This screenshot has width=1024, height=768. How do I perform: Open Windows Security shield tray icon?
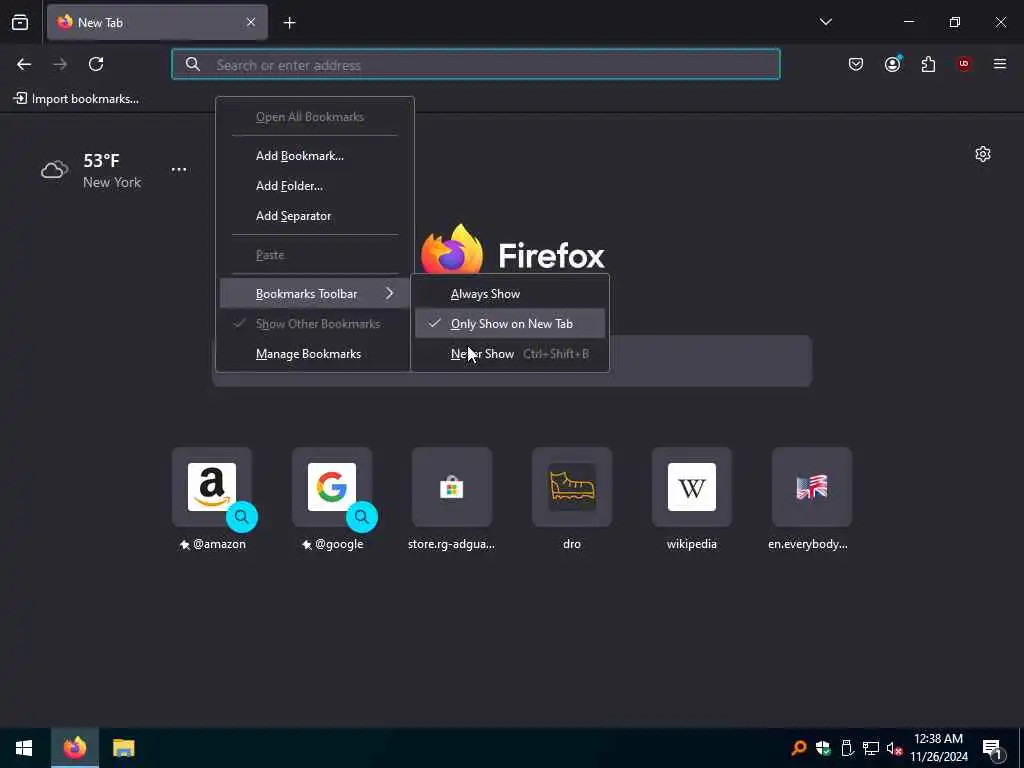click(x=823, y=748)
